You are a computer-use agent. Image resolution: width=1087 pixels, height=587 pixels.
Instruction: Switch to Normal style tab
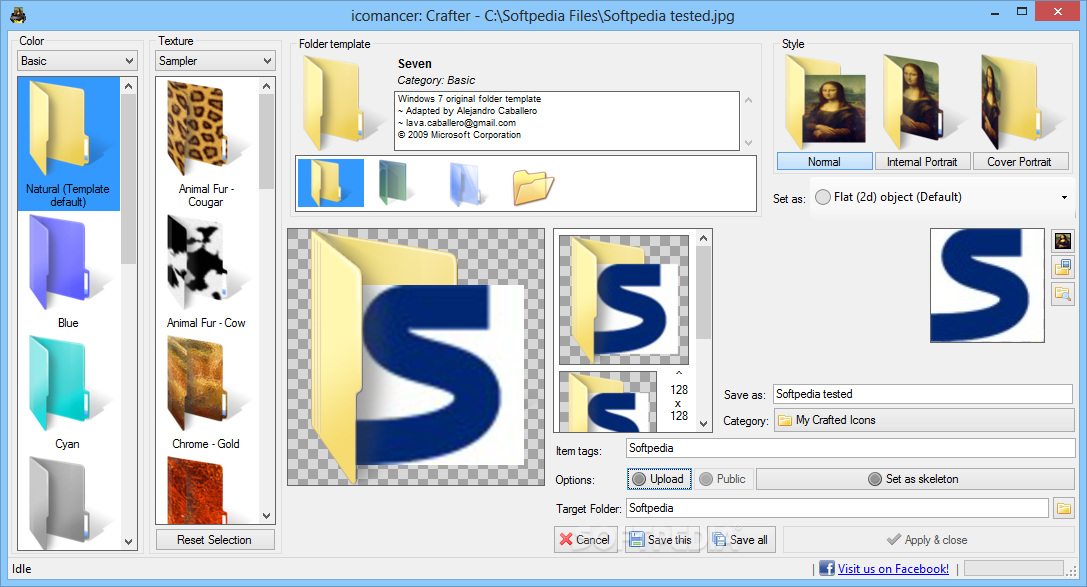pyautogui.click(x=824, y=161)
